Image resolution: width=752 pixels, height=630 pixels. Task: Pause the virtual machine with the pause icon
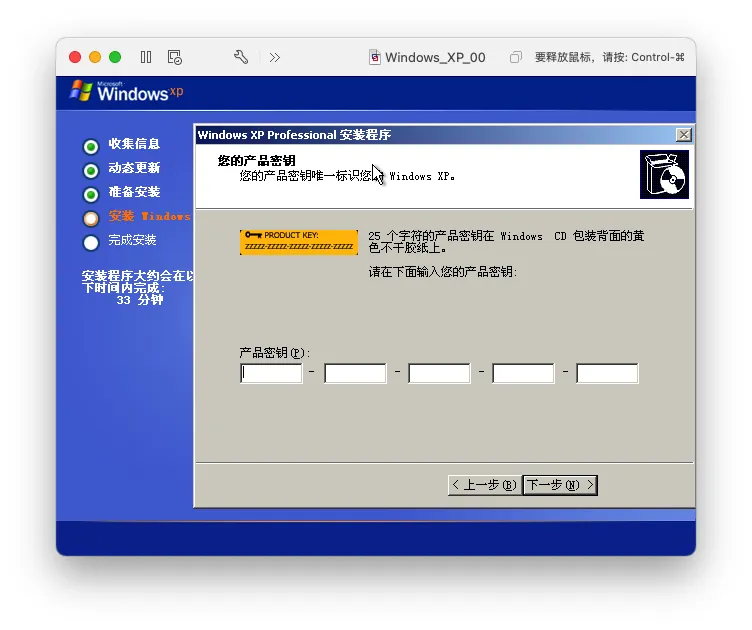tap(146, 58)
